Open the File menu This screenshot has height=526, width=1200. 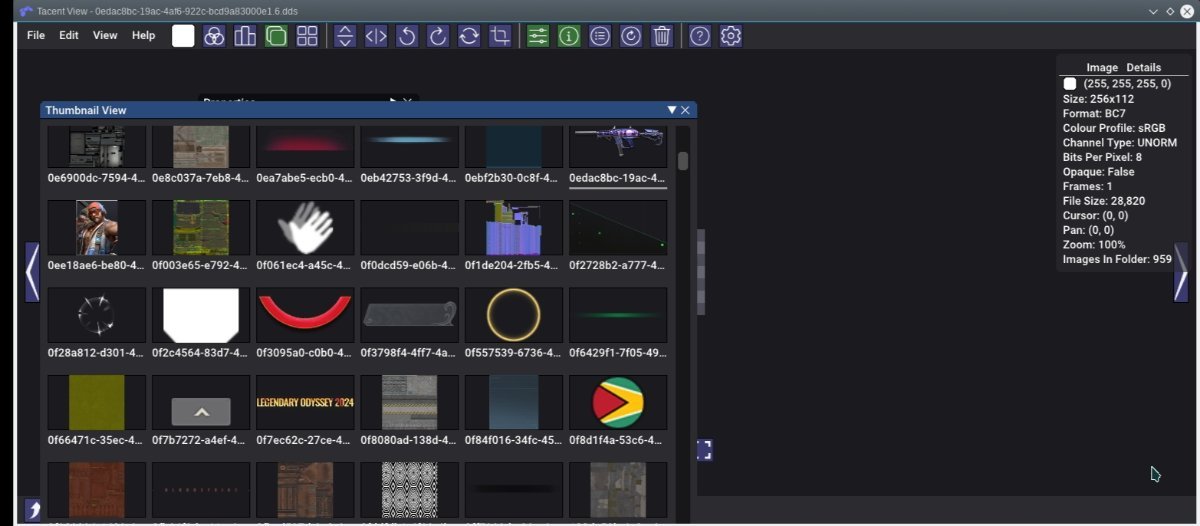[36, 35]
